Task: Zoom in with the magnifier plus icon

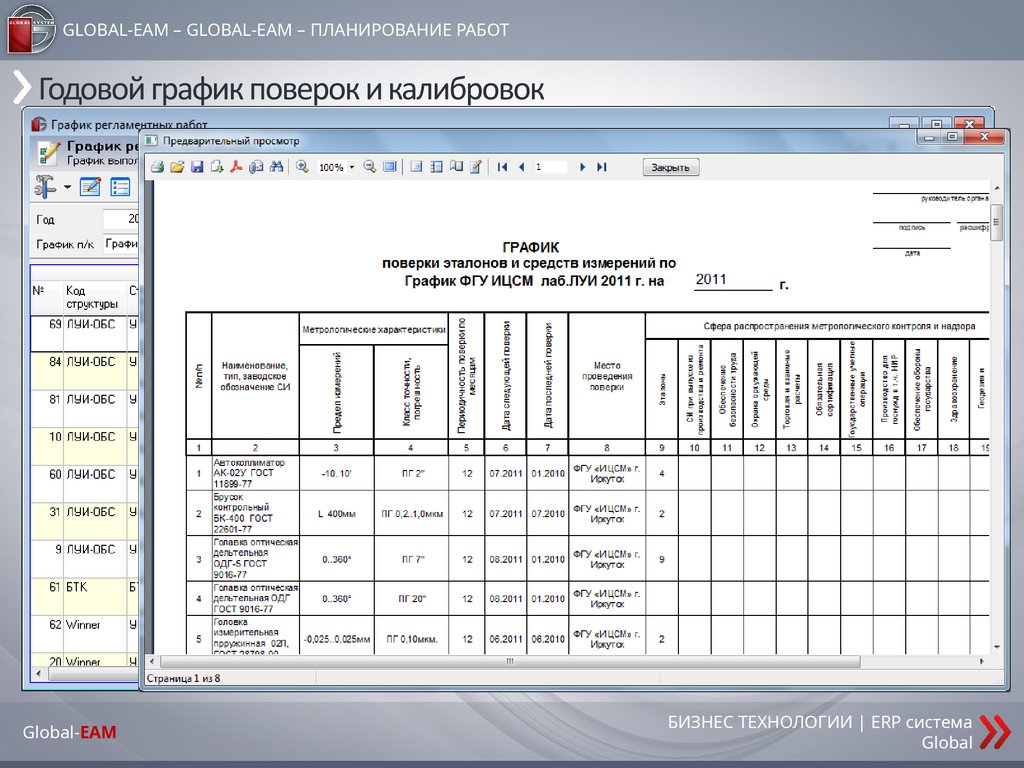Action: click(x=302, y=167)
